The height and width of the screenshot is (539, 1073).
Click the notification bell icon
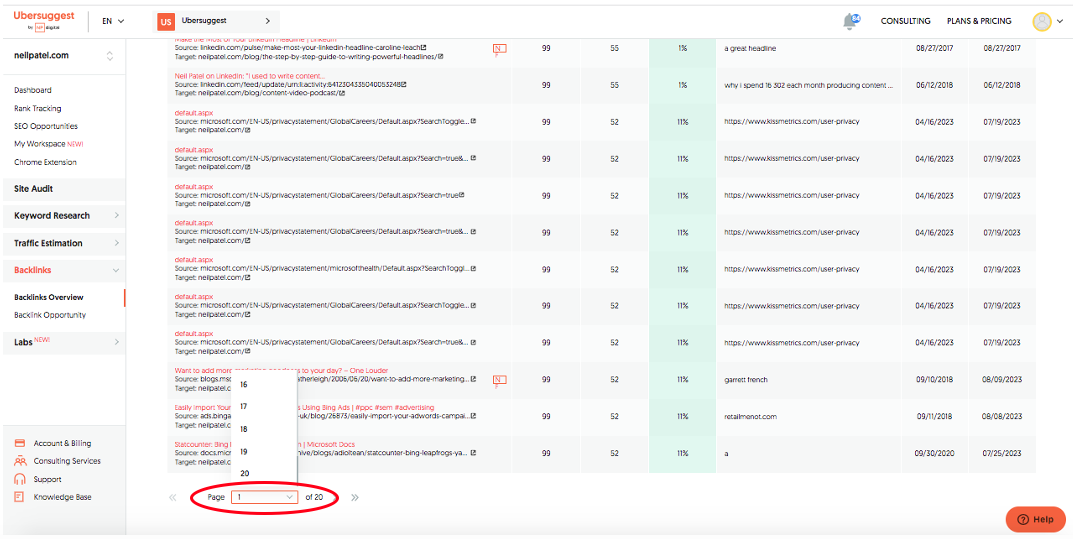850,21
